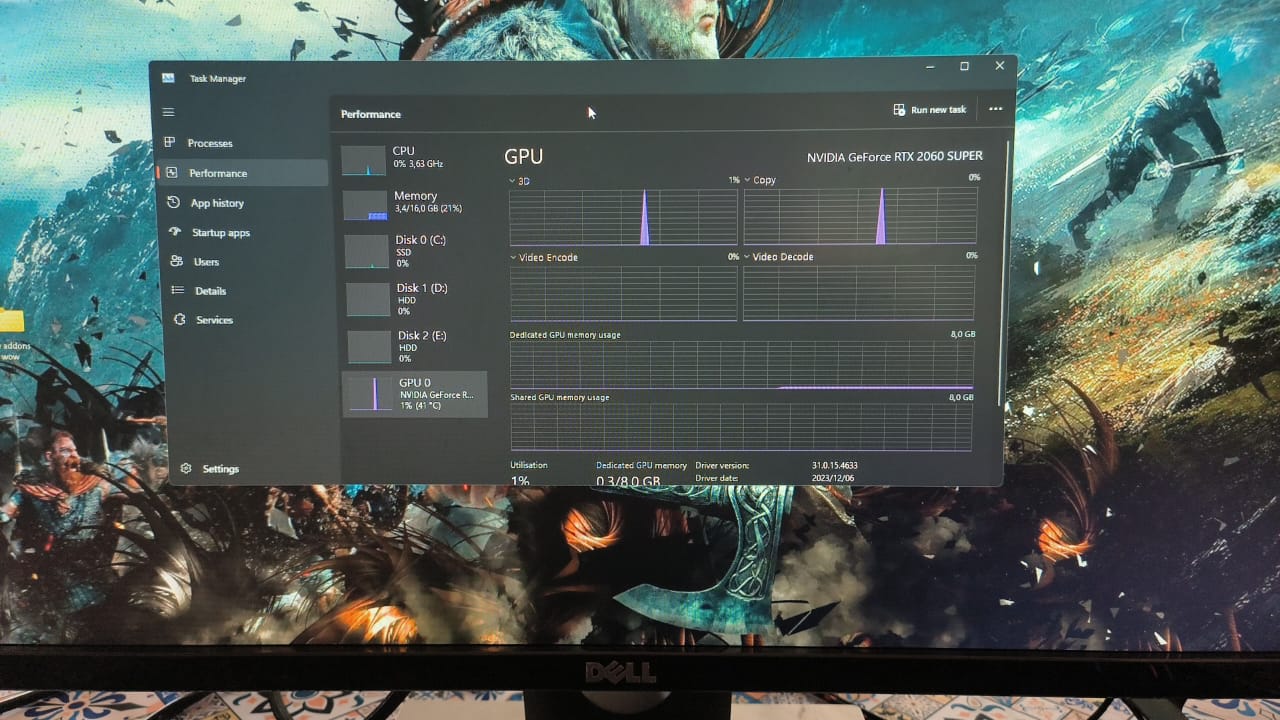The image size is (1280, 720).
Task: Open the Details list icon
Action: tap(178, 290)
